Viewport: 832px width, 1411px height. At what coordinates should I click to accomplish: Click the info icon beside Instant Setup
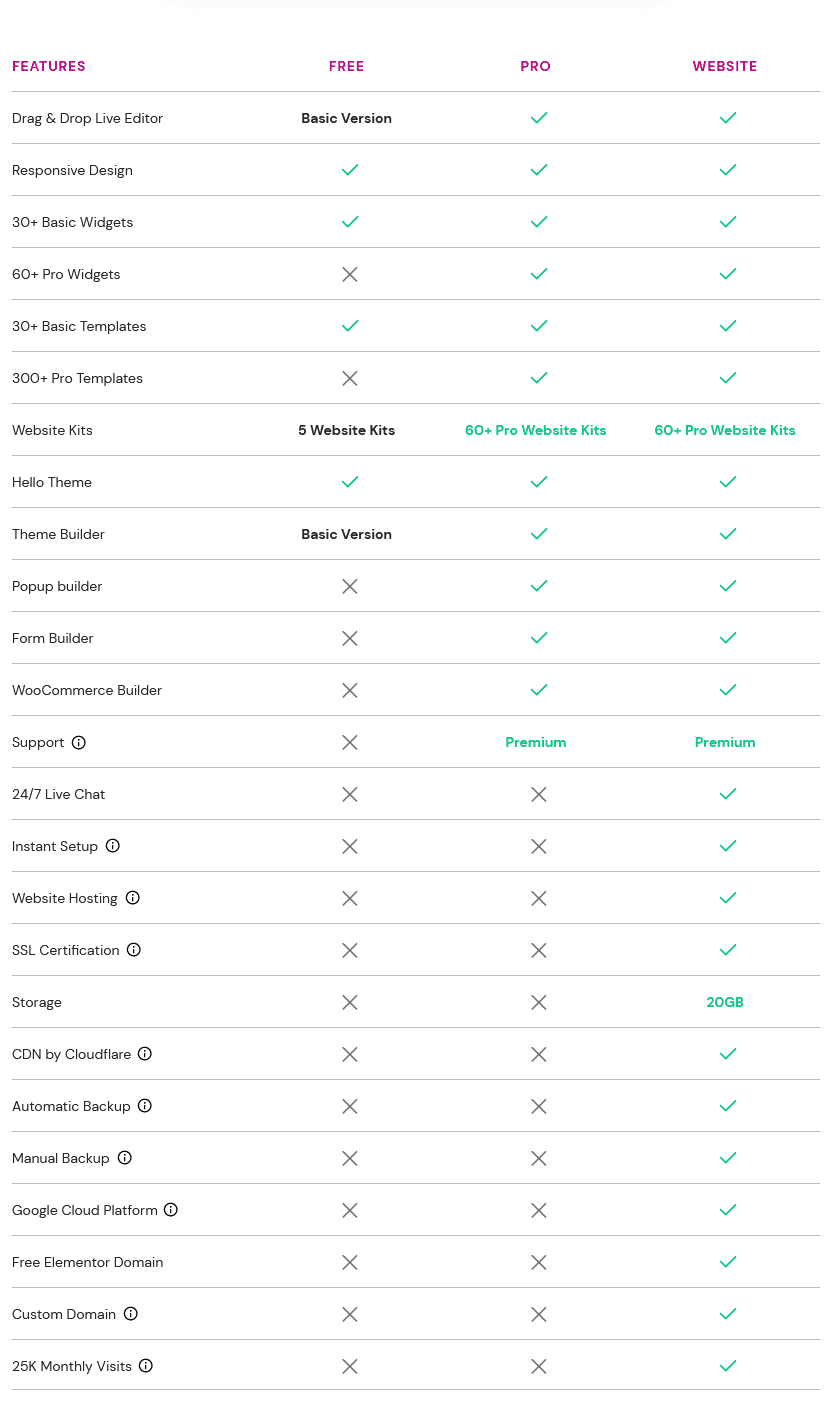(x=113, y=846)
